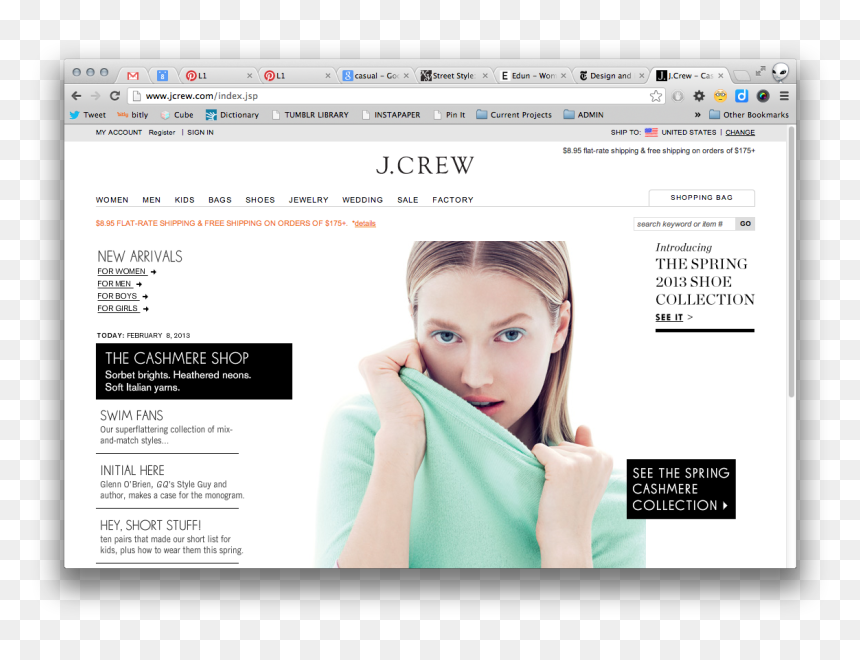Image resolution: width=860 pixels, height=660 pixels.
Task: Click the US flag icon
Action: (651, 132)
